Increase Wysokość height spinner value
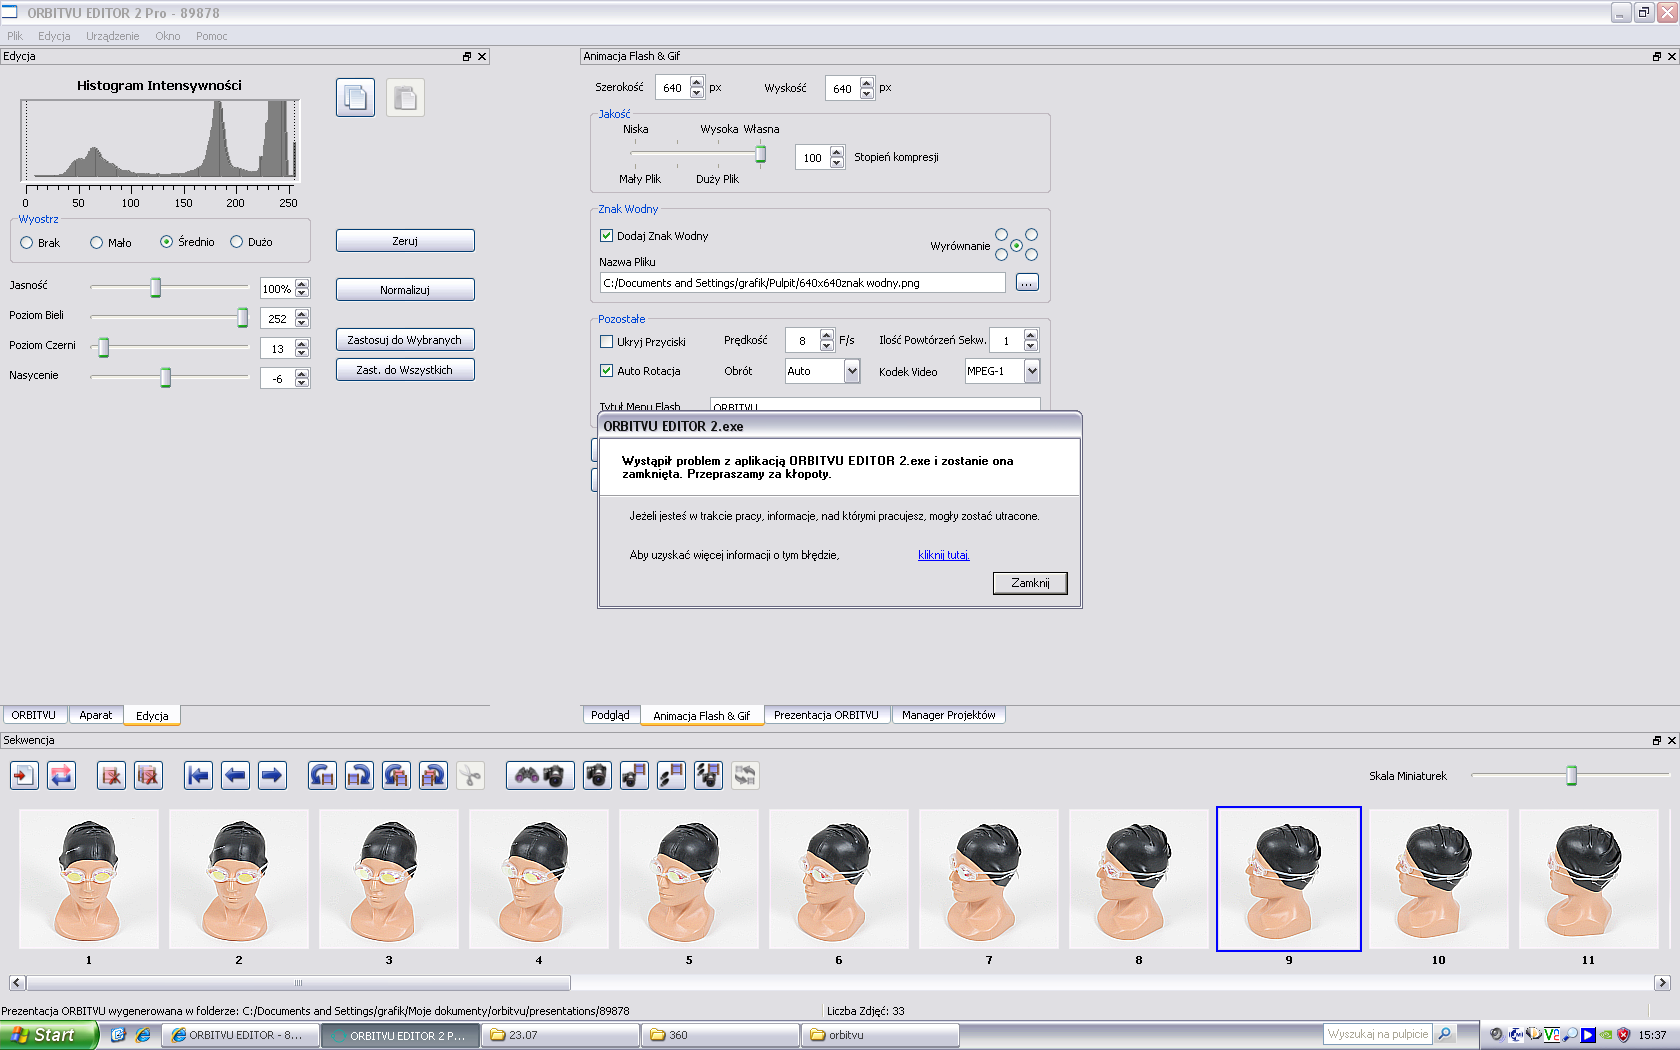This screenshot has height=1050, width=1680. [867, 83]
